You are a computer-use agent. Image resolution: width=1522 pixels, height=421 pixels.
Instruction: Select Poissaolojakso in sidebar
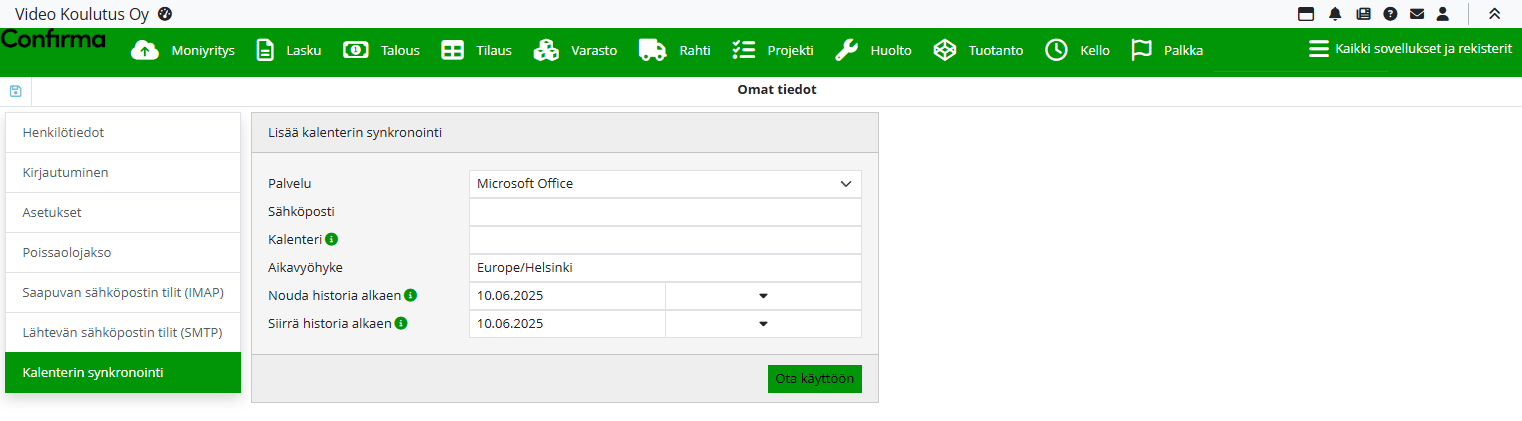tap(122, 252)
